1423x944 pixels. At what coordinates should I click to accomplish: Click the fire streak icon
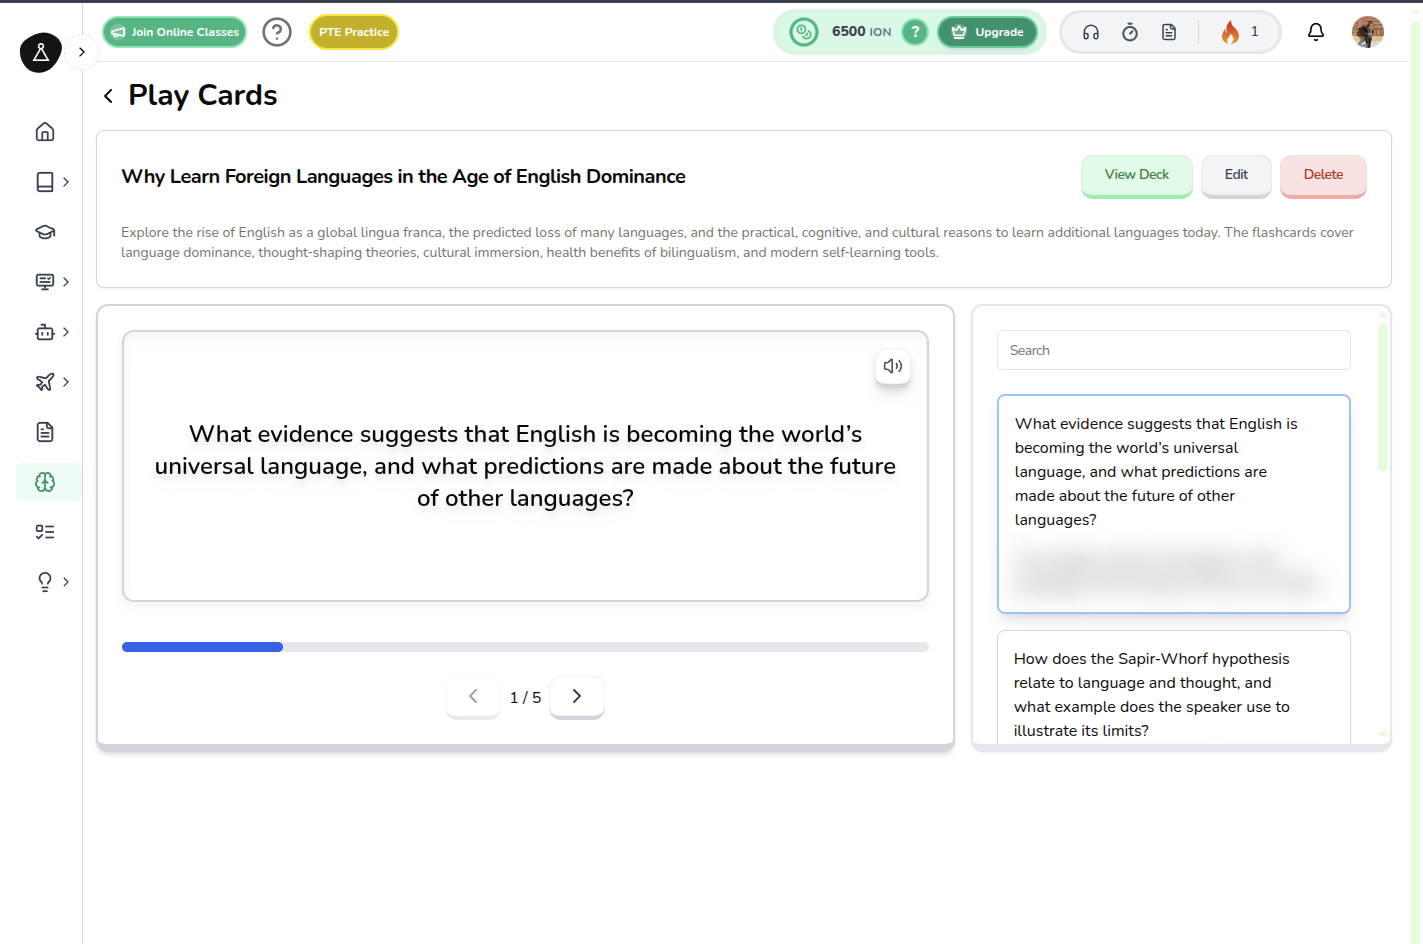1230,32
